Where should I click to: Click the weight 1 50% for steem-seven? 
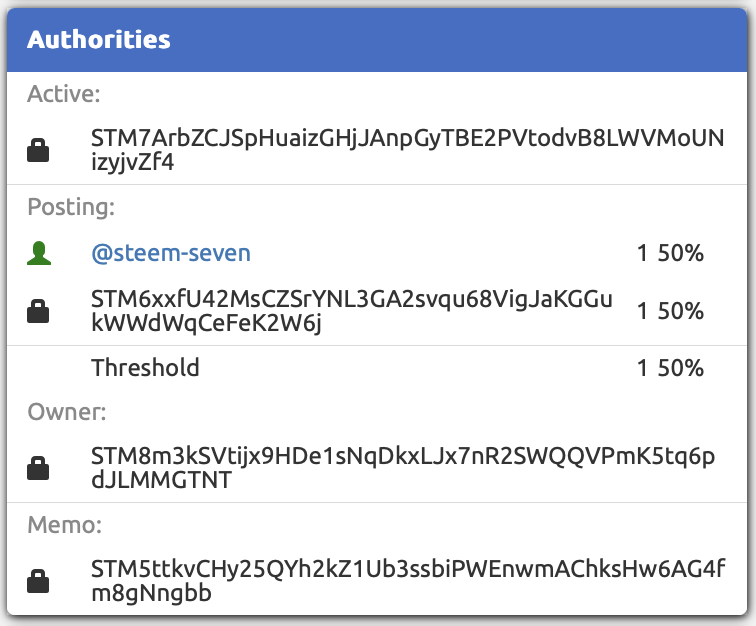(x=670, y=254)
